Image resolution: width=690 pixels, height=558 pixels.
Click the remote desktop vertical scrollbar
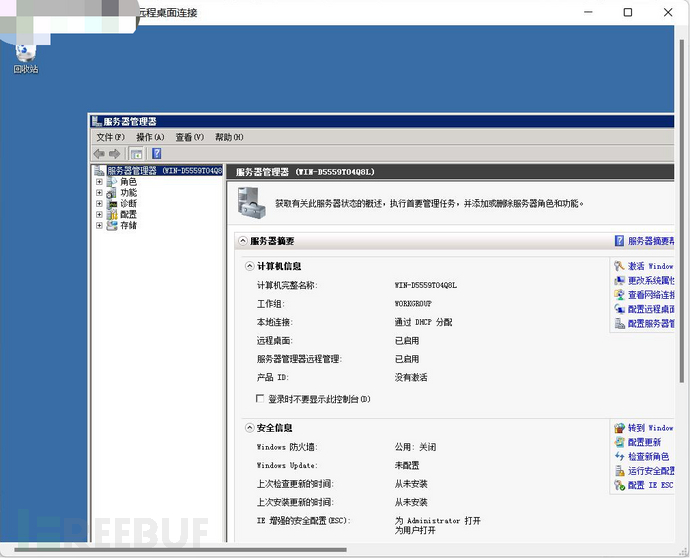[x=682, y=211]
